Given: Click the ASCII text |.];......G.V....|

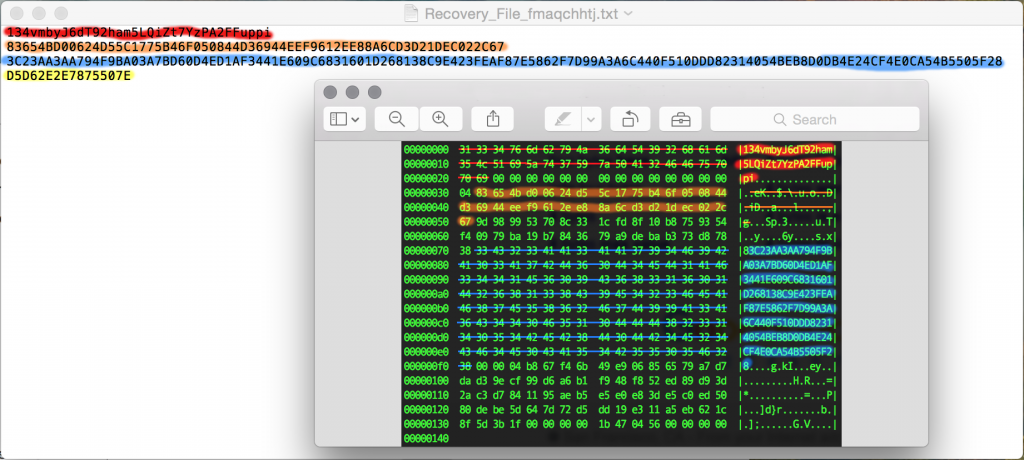Looking at the screenshot, I should 788,425.
